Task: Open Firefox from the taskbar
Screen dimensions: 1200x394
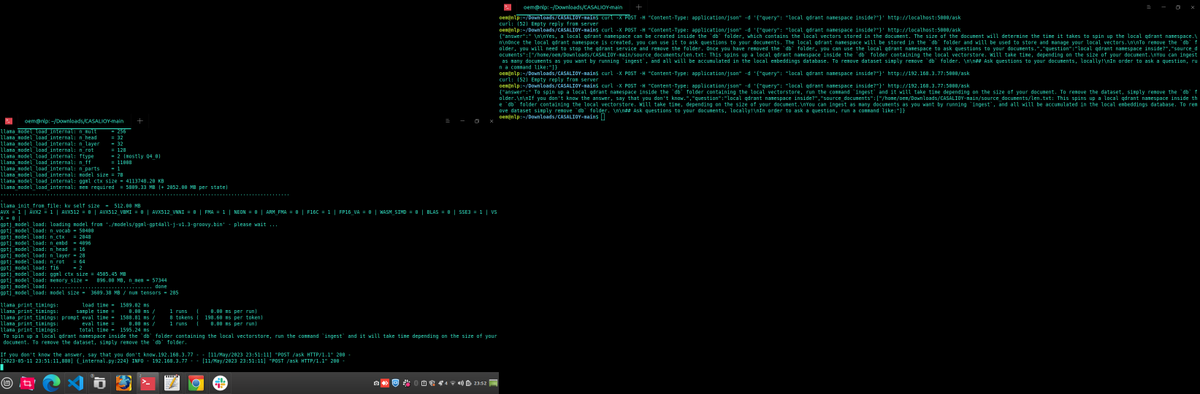Action: (123, 383)
